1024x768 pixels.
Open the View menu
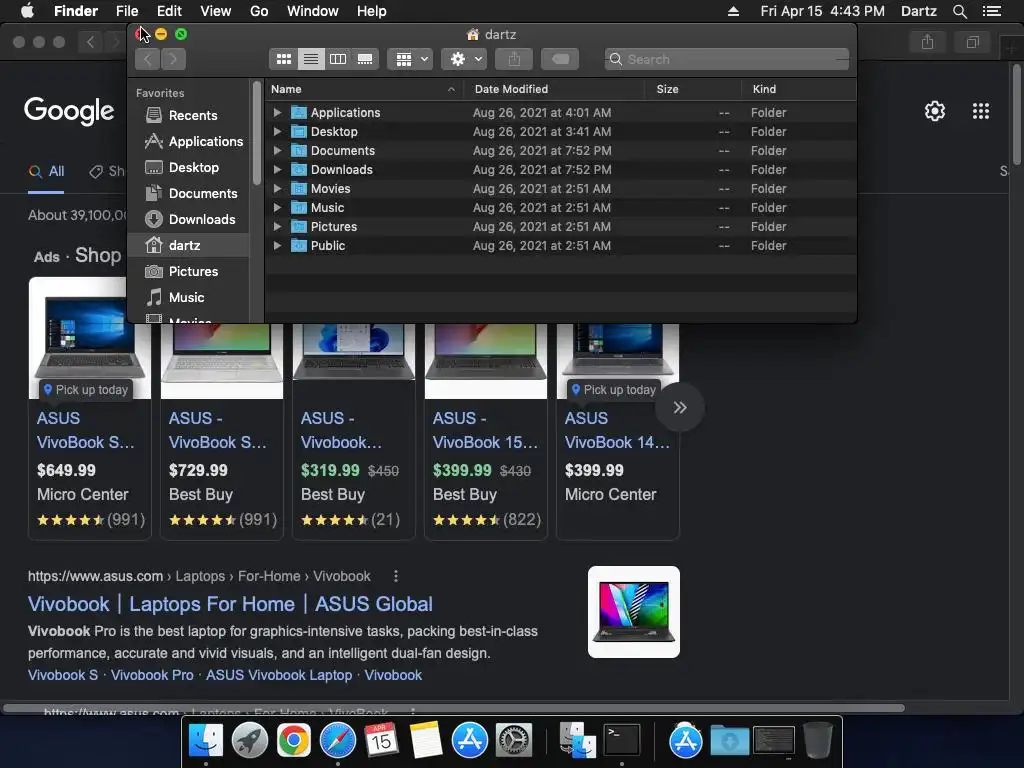[x=216, y=11]
